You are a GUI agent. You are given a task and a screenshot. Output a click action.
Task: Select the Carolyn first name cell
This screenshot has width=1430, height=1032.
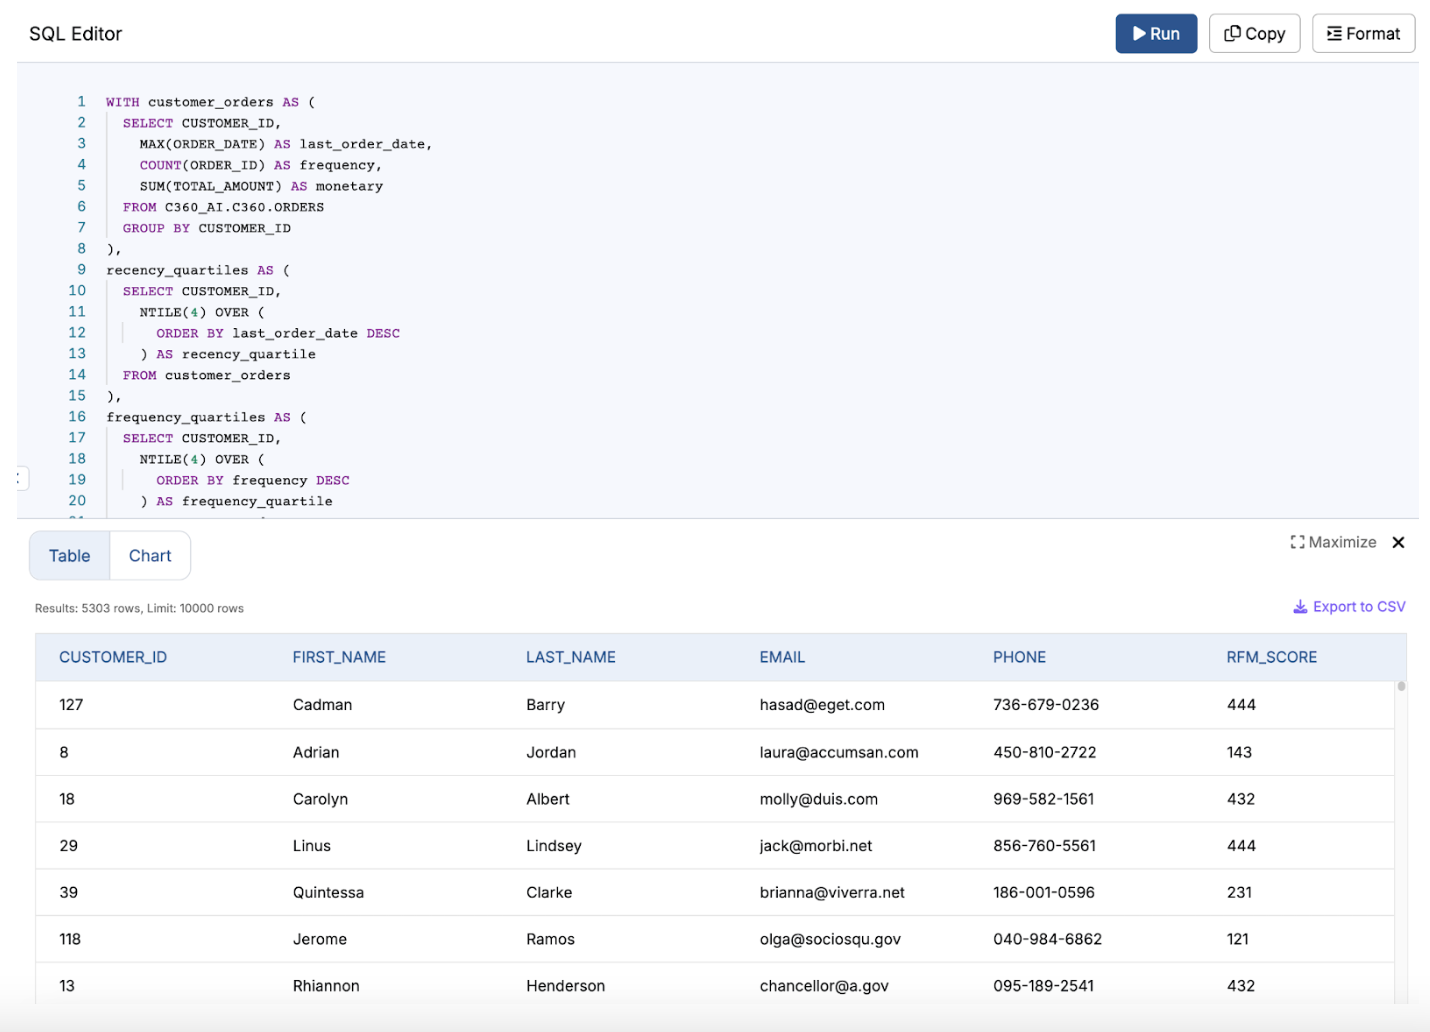click(x=320, y=799)
